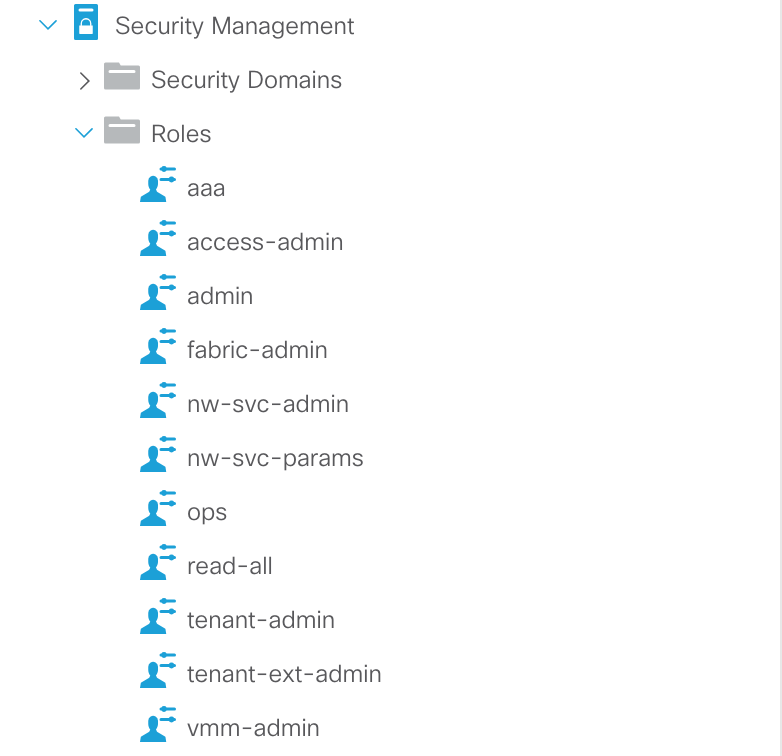Open the vmm-admin role entry
The height and width of the screenshot is (756, 782).
click(253, 728)
